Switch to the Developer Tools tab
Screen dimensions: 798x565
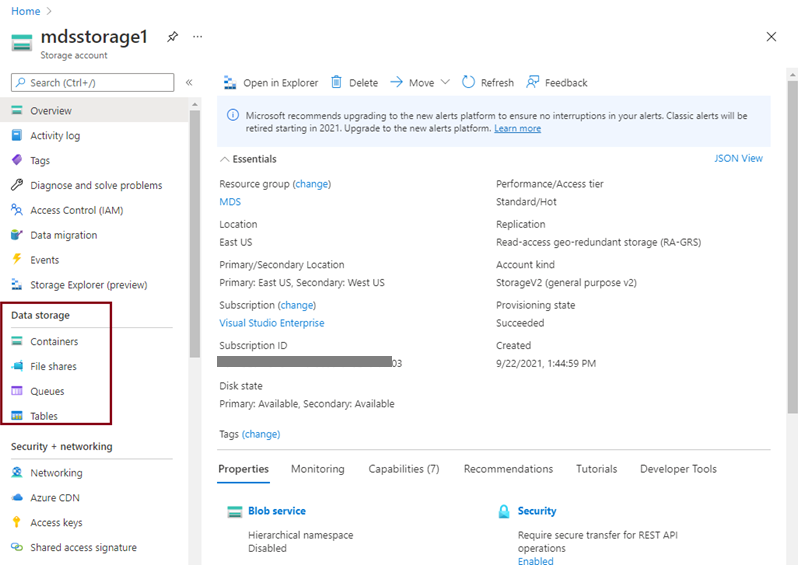[678, 469]
